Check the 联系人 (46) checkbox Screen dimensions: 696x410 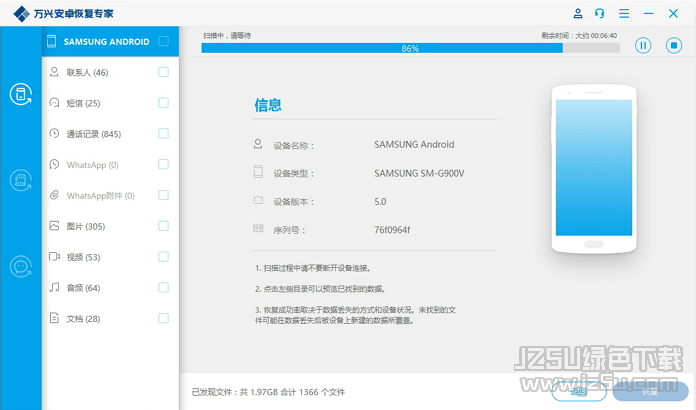pos(163,72)
